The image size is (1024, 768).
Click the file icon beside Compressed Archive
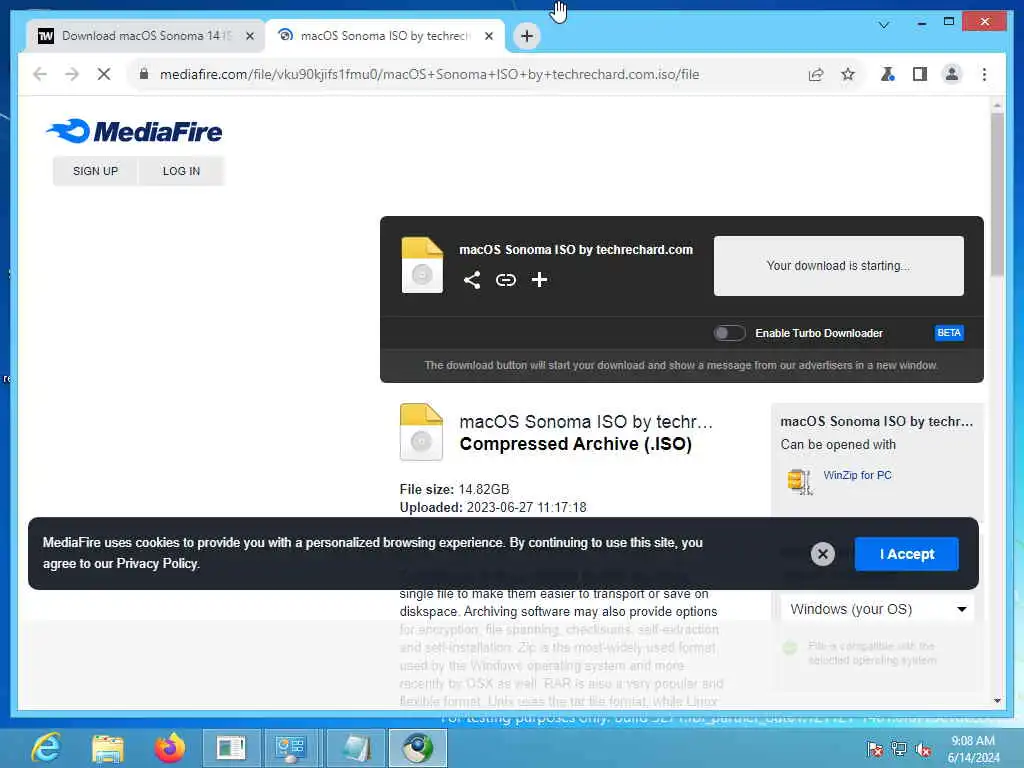click(x=421, y=432)
